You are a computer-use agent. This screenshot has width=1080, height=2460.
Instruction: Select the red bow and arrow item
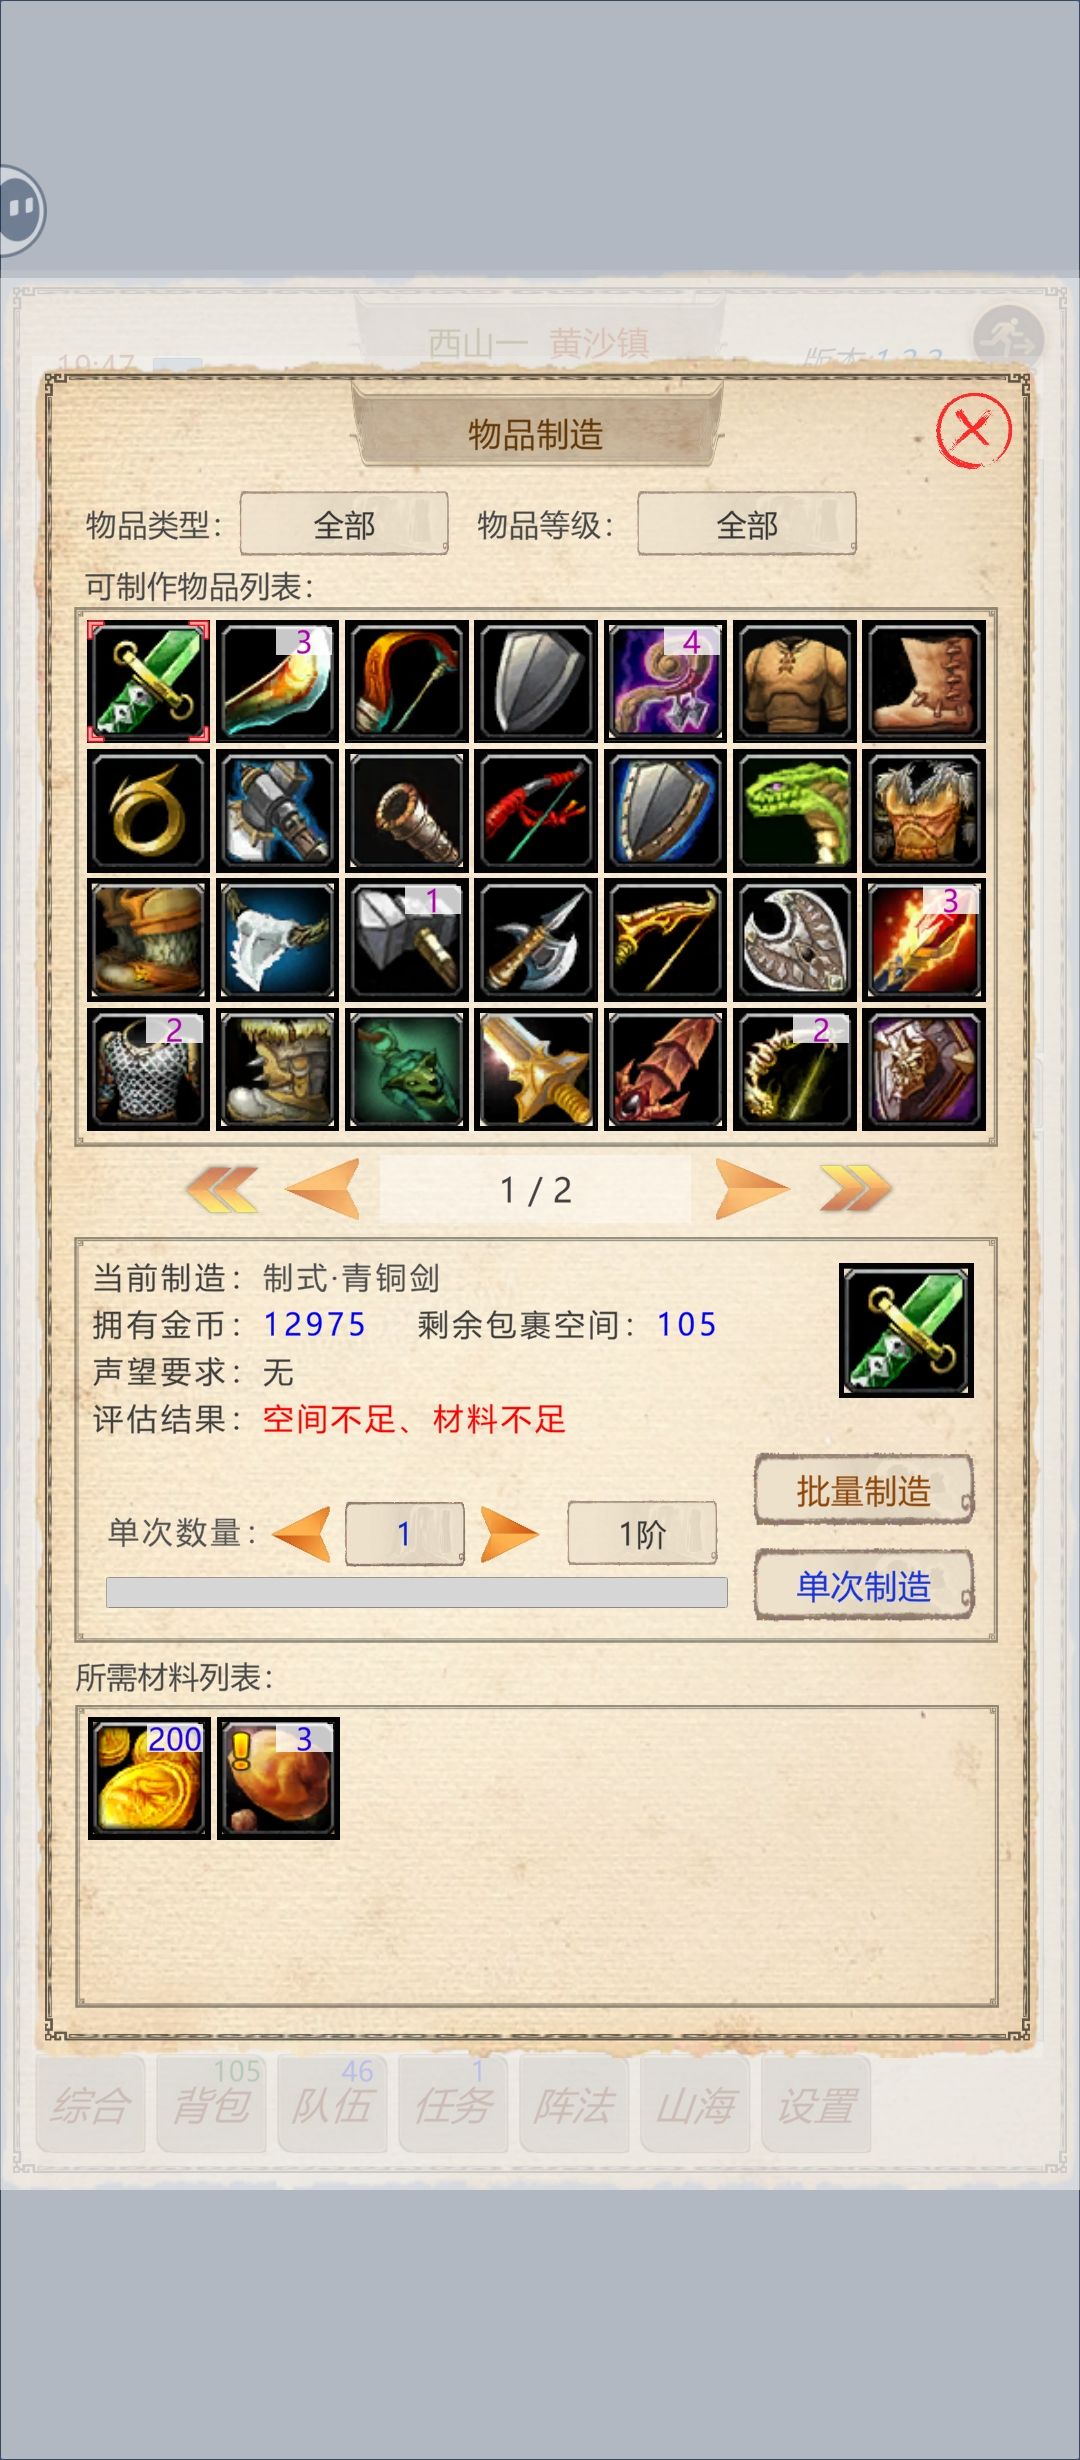[x=536, y=811]
